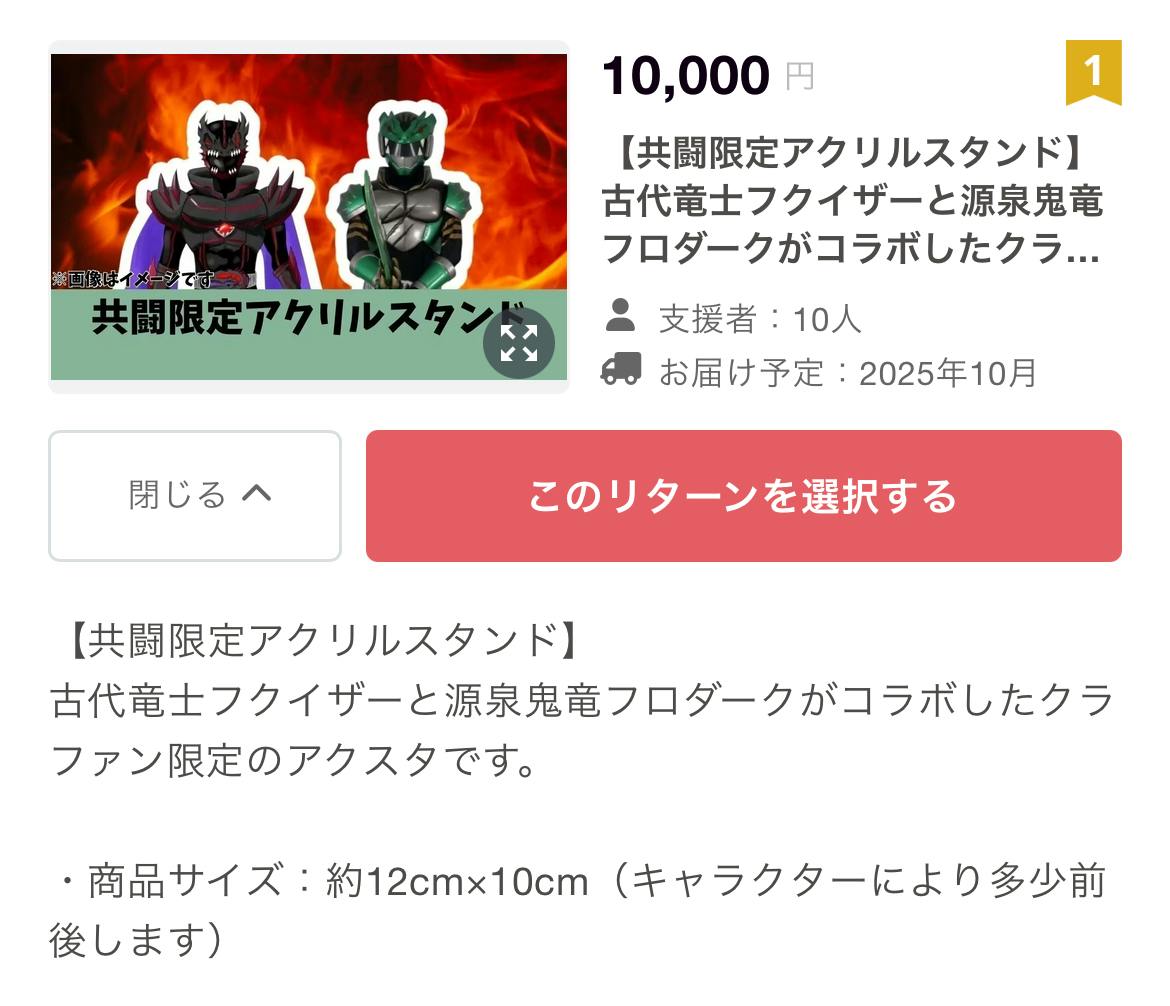The image size is (1170, 1006).
Task: Click the truncated reward title text
Action: (x=851, y=200)
